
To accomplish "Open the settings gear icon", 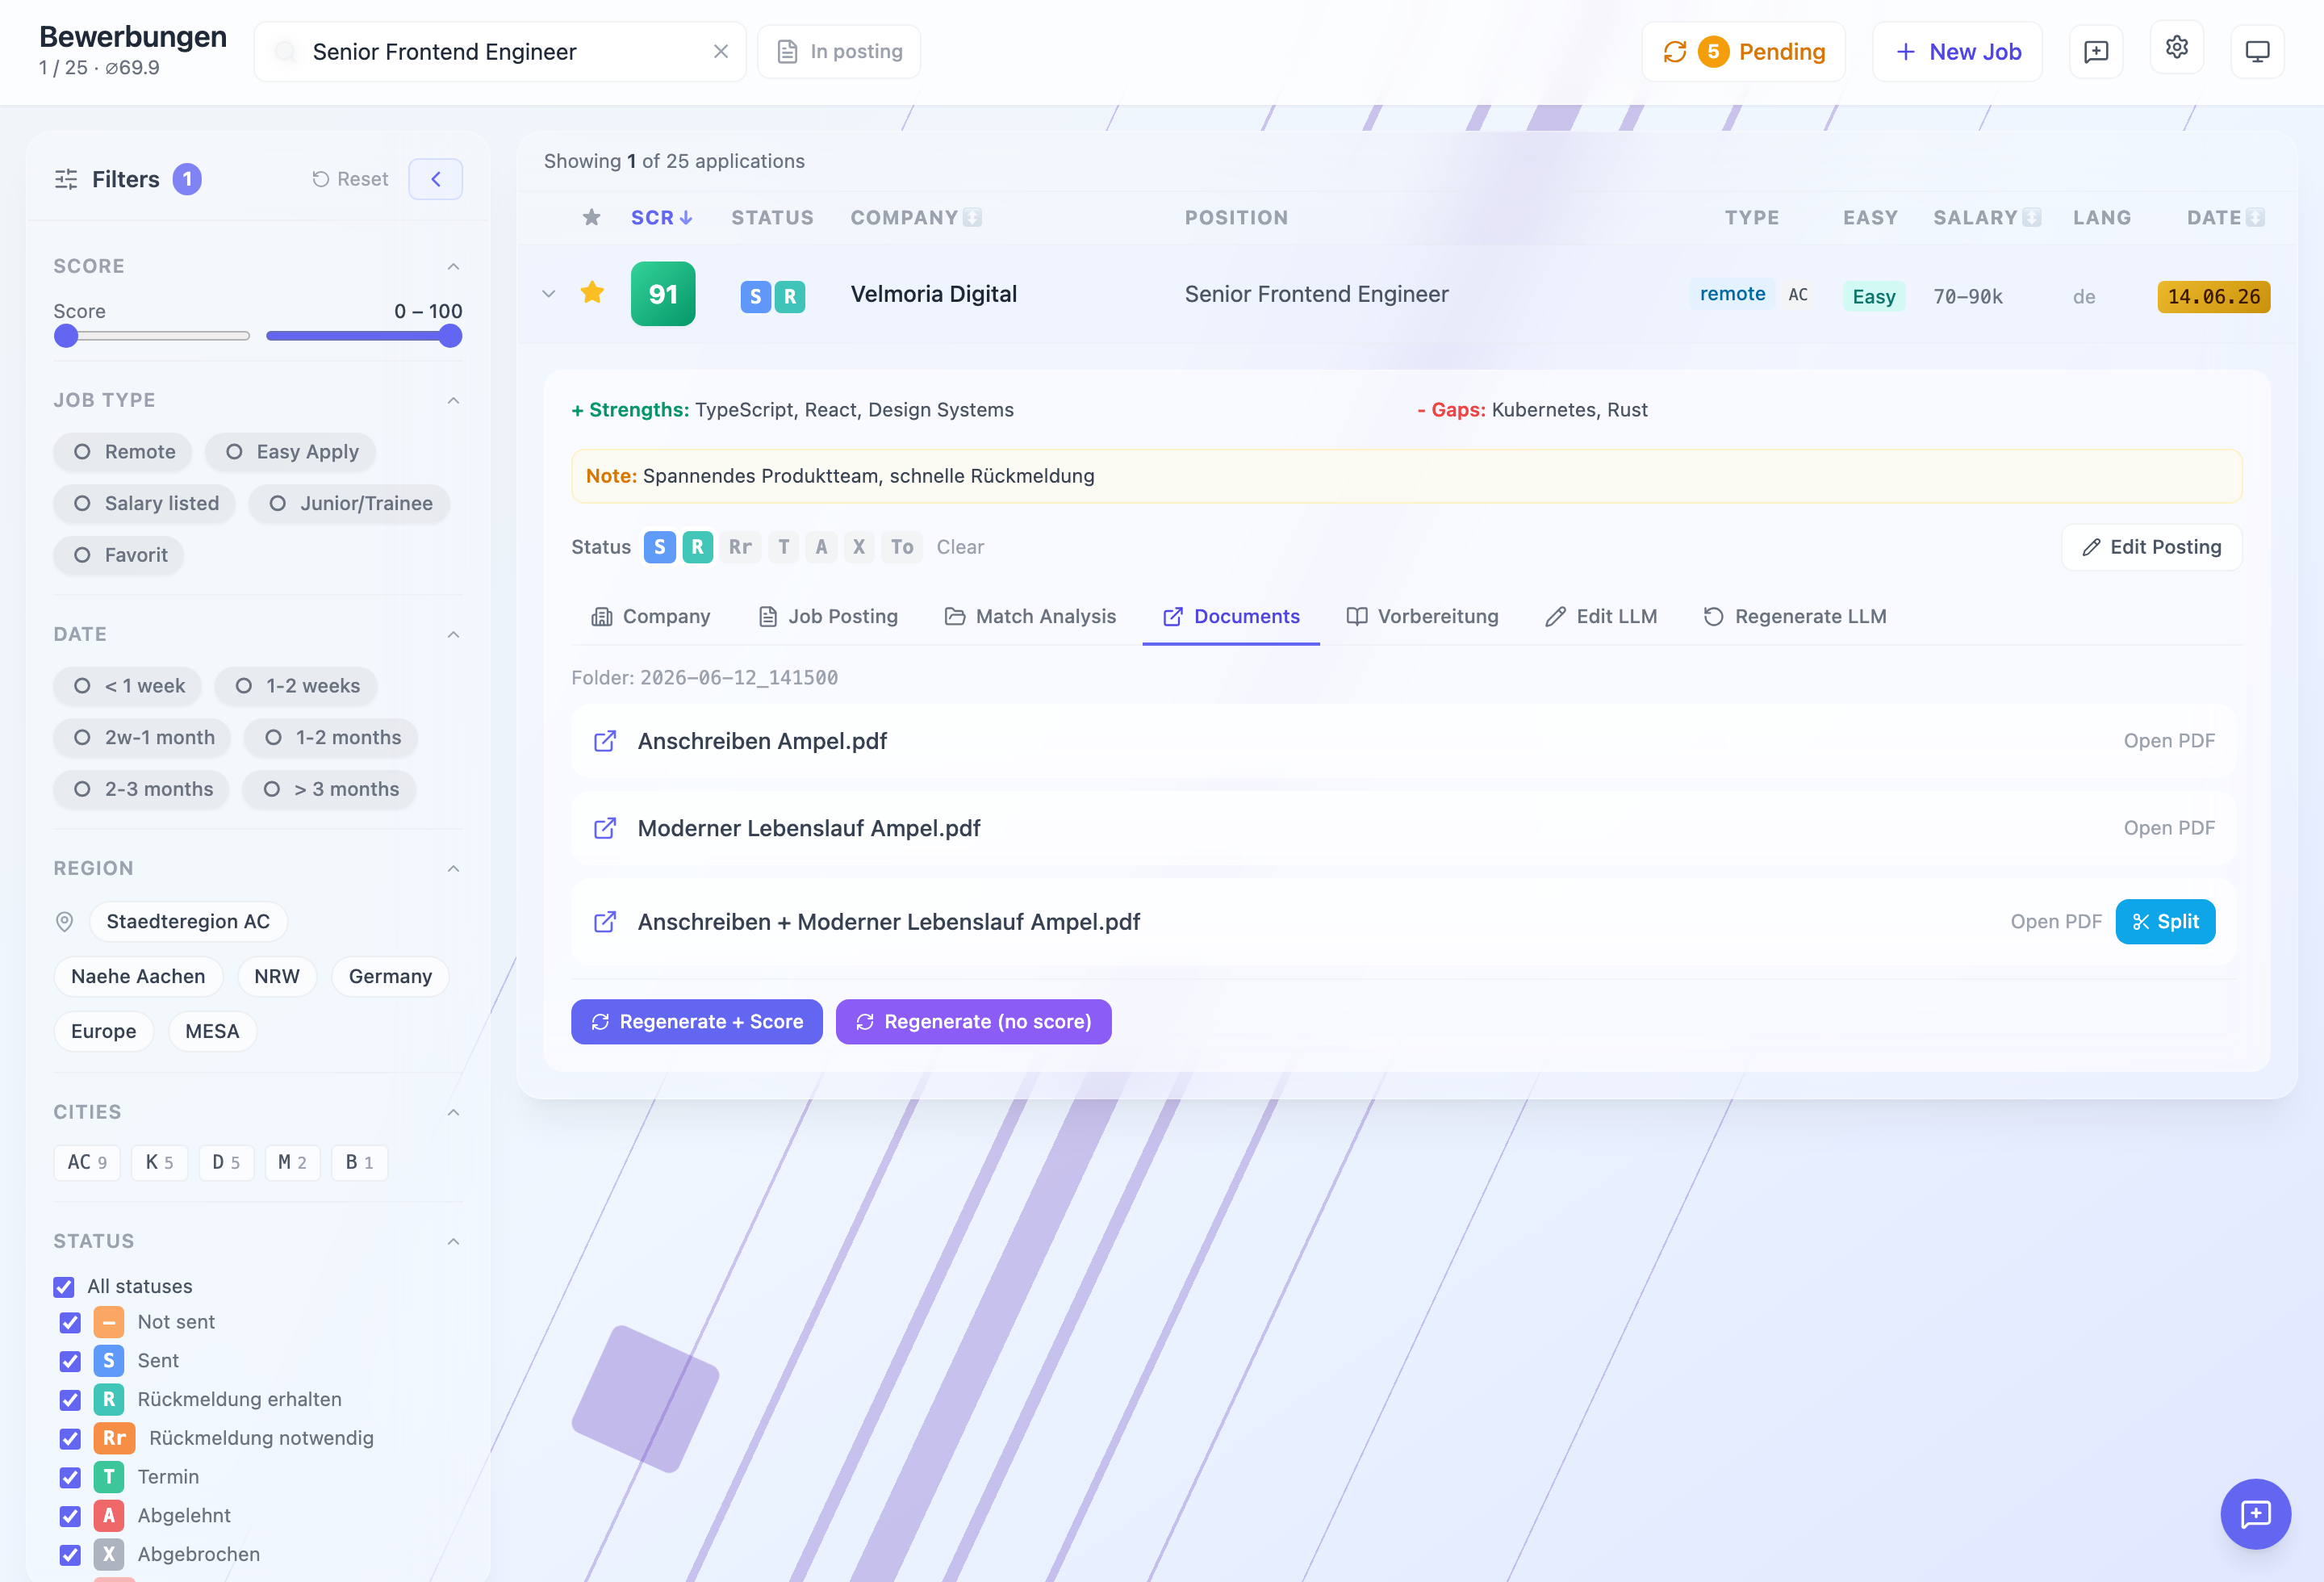I will (x=2176, y=49).
